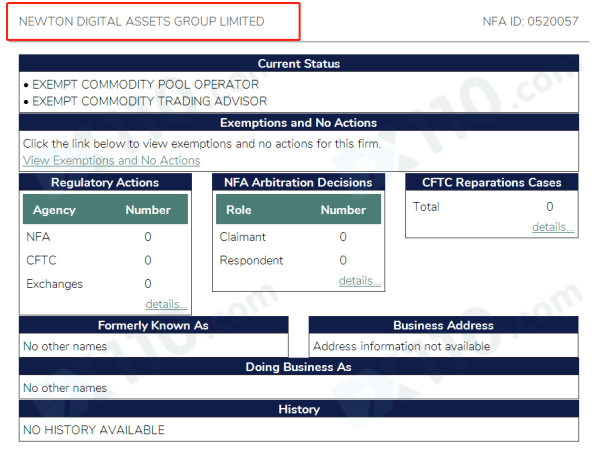Click the Doing Business As header
Screen dimensions: 610x457
click(x=298, y=368)
